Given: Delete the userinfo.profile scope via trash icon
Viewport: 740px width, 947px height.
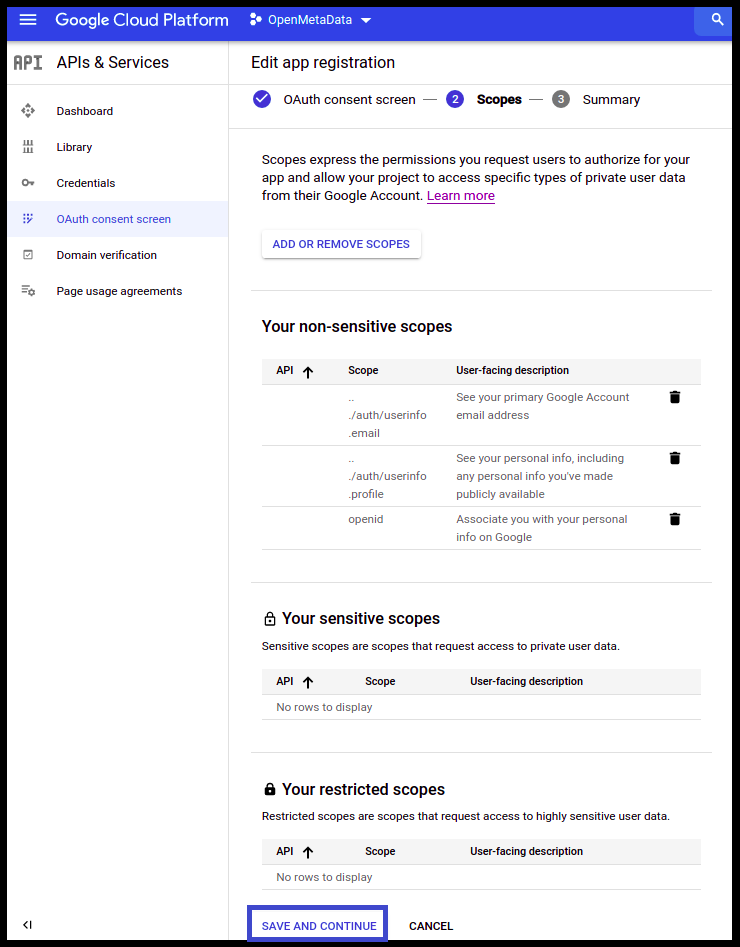Looking at the screenshot, I should 675,458.
